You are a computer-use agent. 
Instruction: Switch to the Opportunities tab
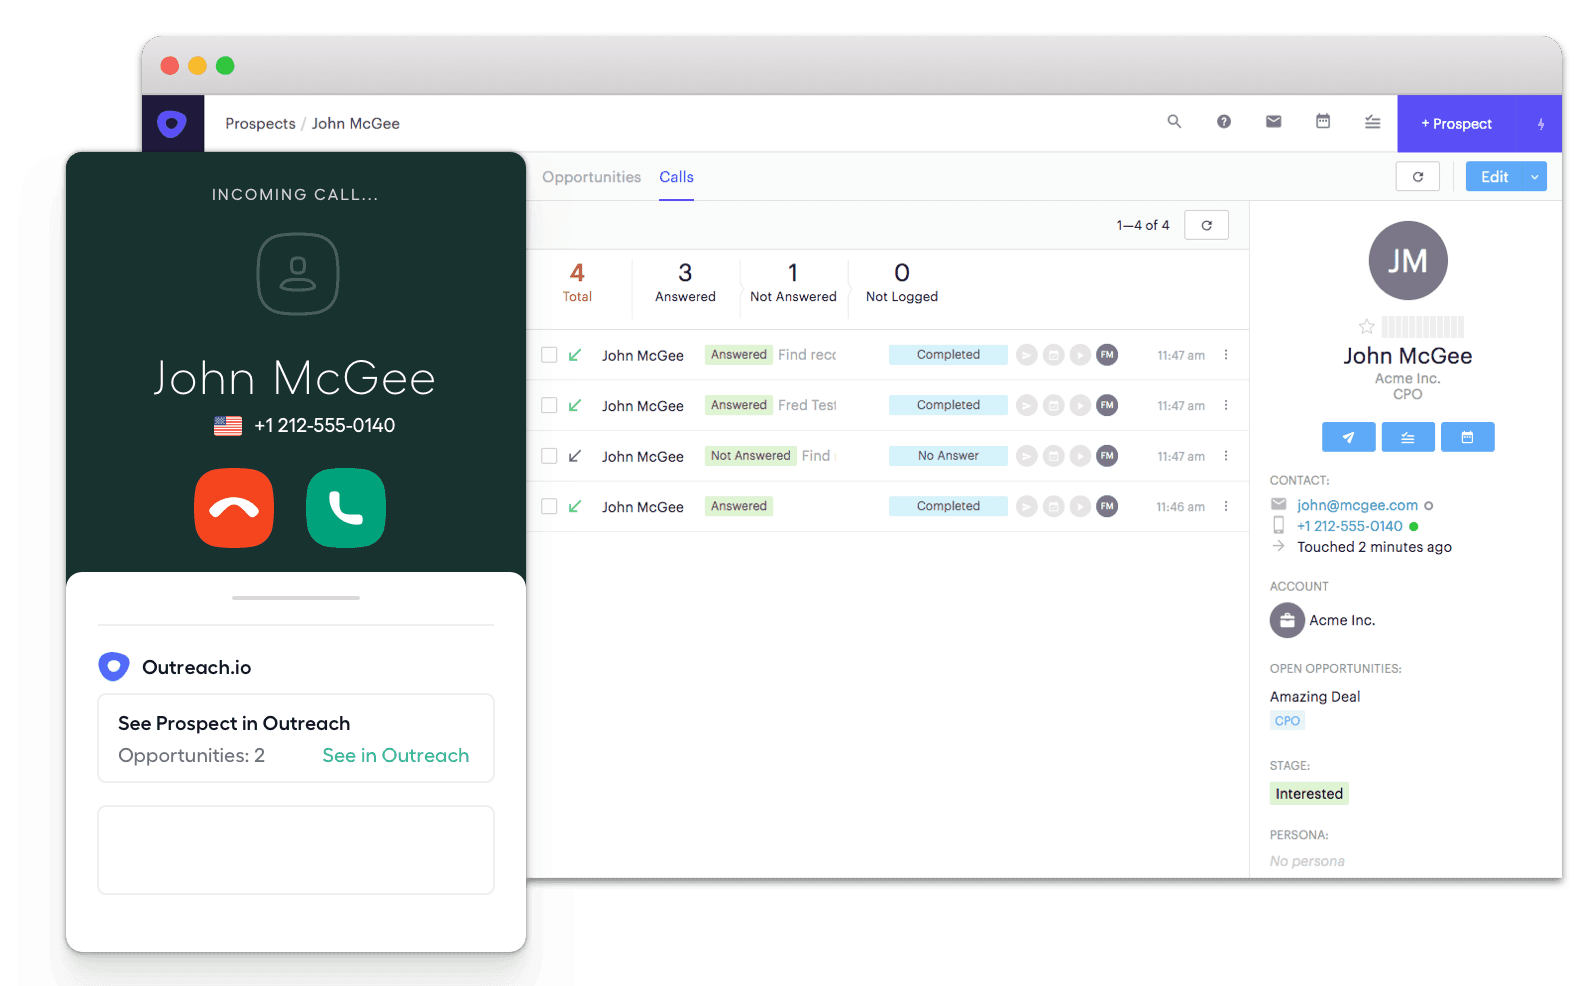[x=591, y=177]
